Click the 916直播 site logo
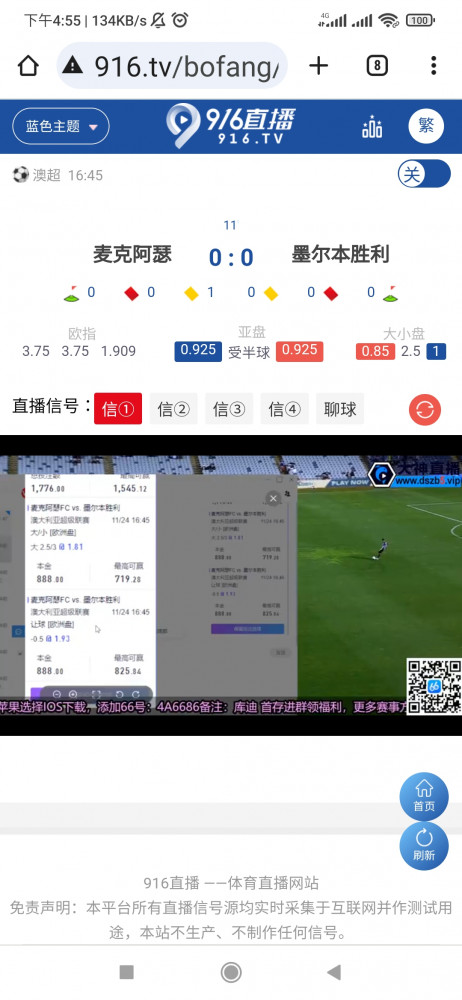The height and width of the screenshot is (1000, 462). (x=231, y=126)
